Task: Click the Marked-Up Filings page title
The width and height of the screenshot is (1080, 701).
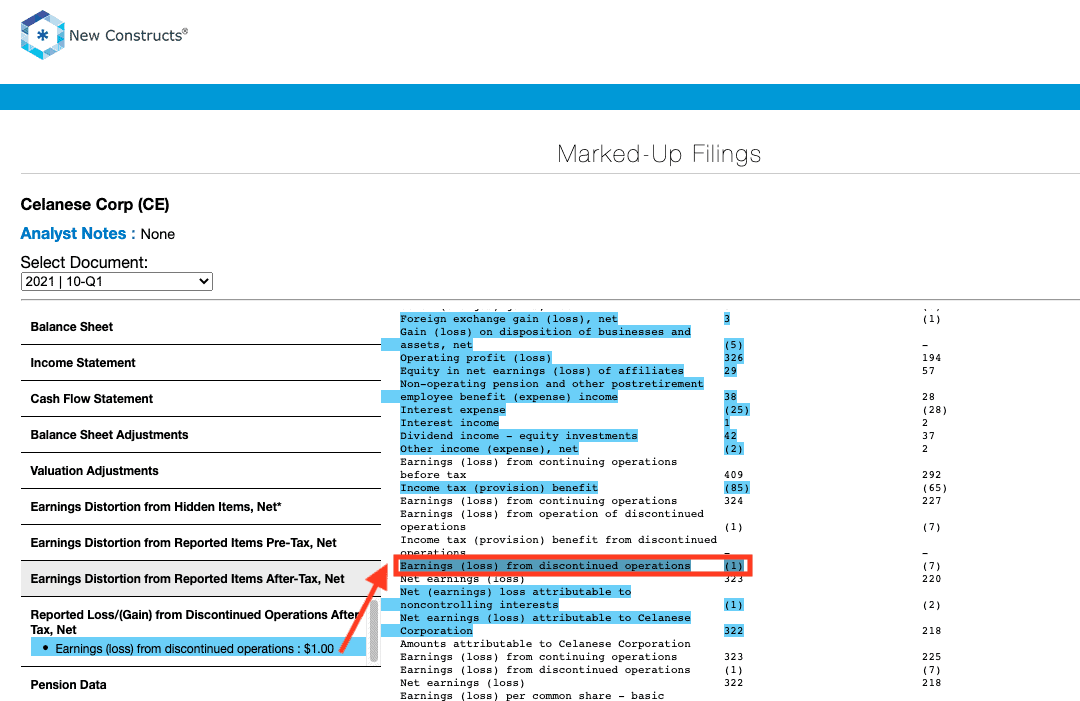Action: click(x=659, y=154)
